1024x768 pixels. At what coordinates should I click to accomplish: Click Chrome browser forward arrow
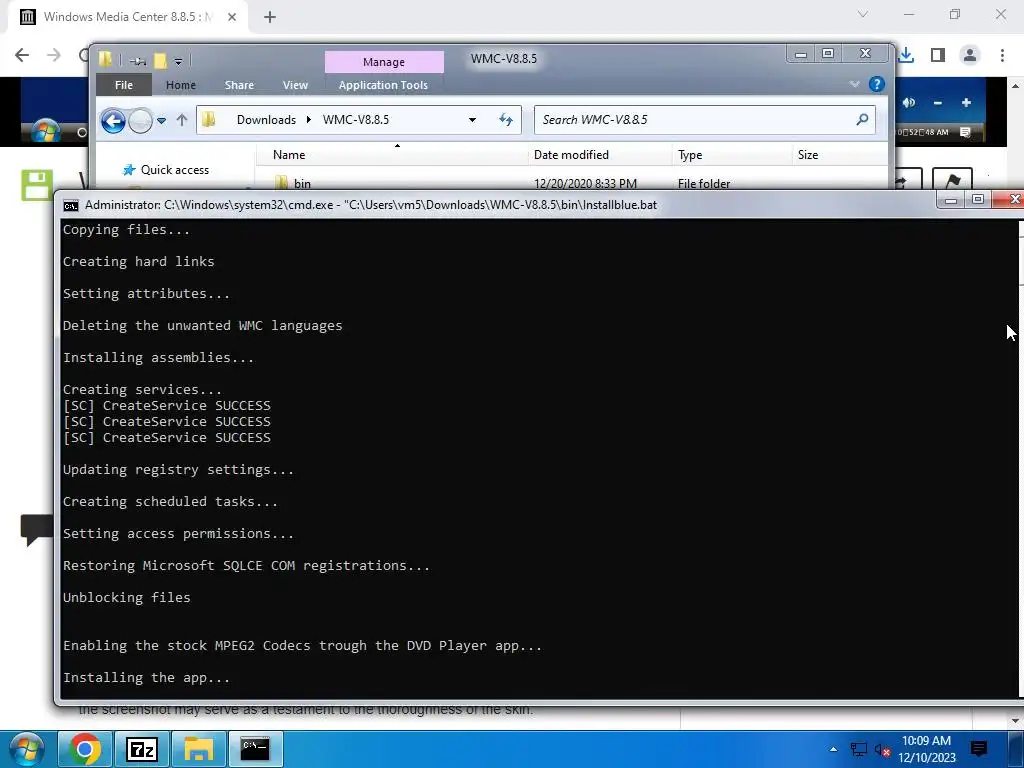54,55
